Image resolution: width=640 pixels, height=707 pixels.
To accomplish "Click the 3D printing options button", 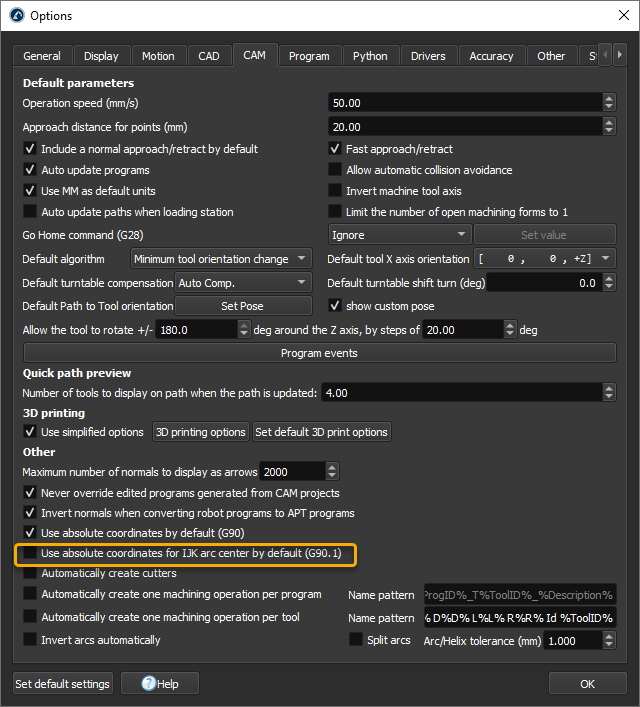I will click(x=200, y=432).
